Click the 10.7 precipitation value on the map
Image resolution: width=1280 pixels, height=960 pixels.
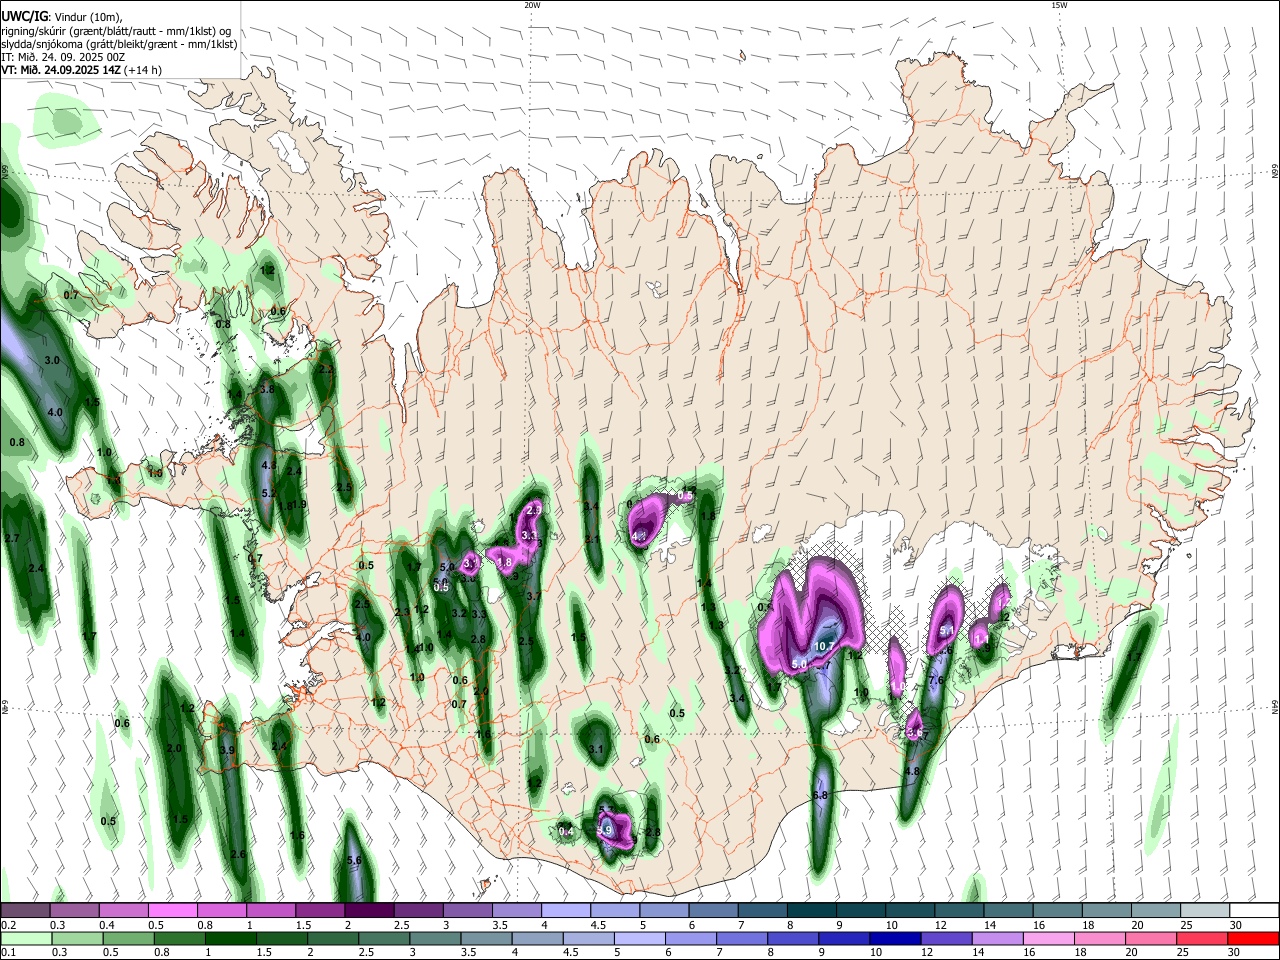(x=824, y=647)
